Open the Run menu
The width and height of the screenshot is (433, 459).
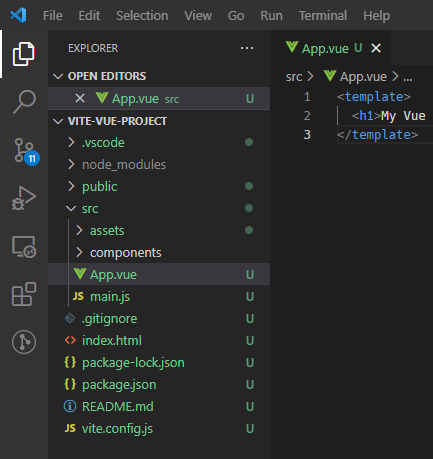pyautogui.click(x=272, y=16)
